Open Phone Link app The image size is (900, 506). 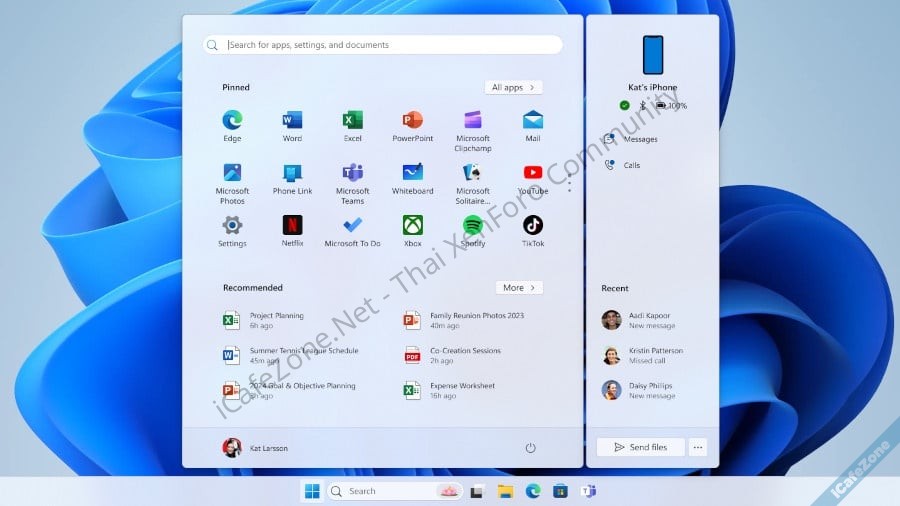292,173
